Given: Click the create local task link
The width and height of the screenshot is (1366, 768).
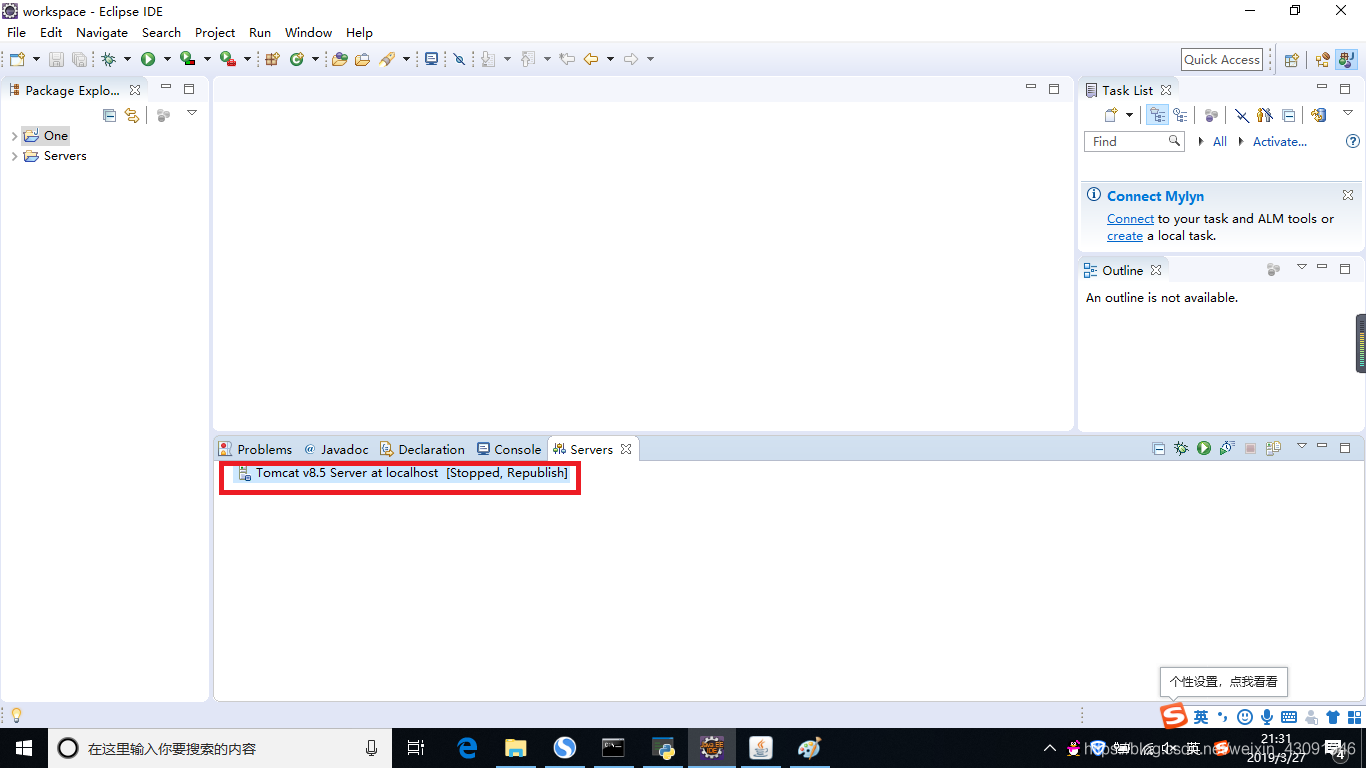Looking at the screenshot, I should (1125, 236).
